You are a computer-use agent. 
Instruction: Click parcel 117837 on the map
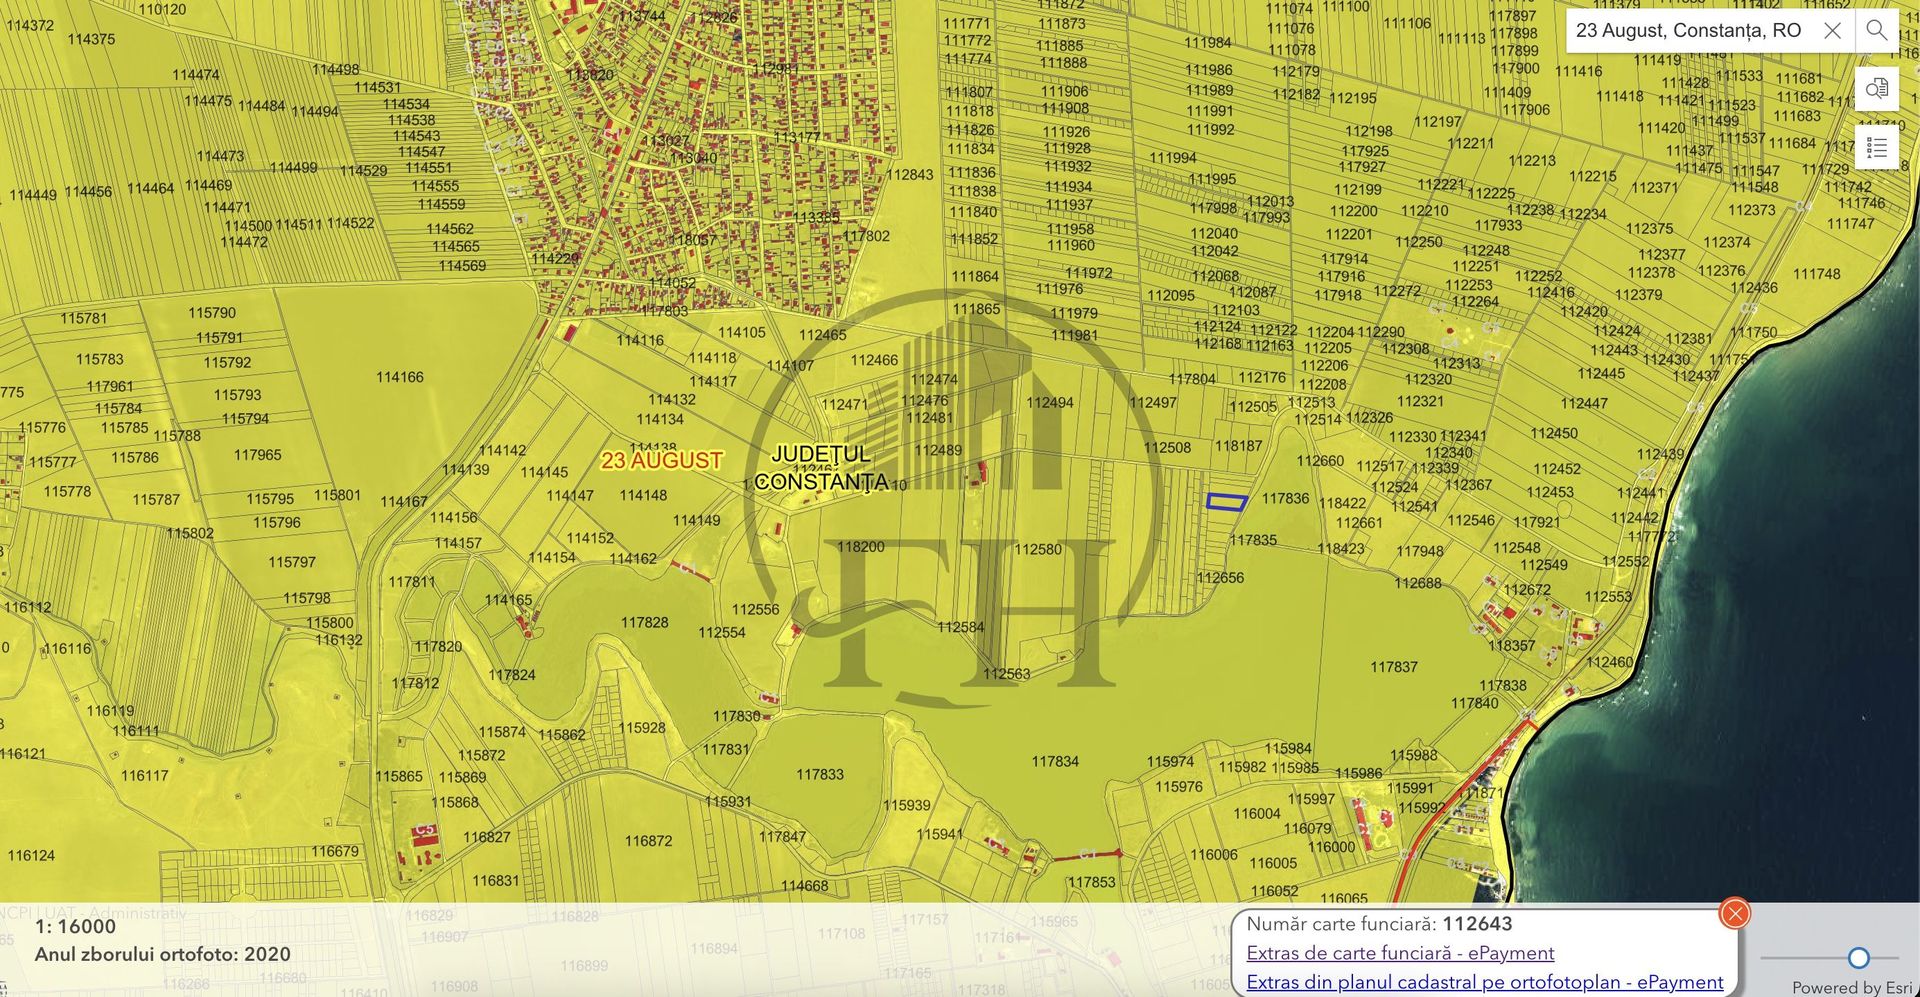1393,667
